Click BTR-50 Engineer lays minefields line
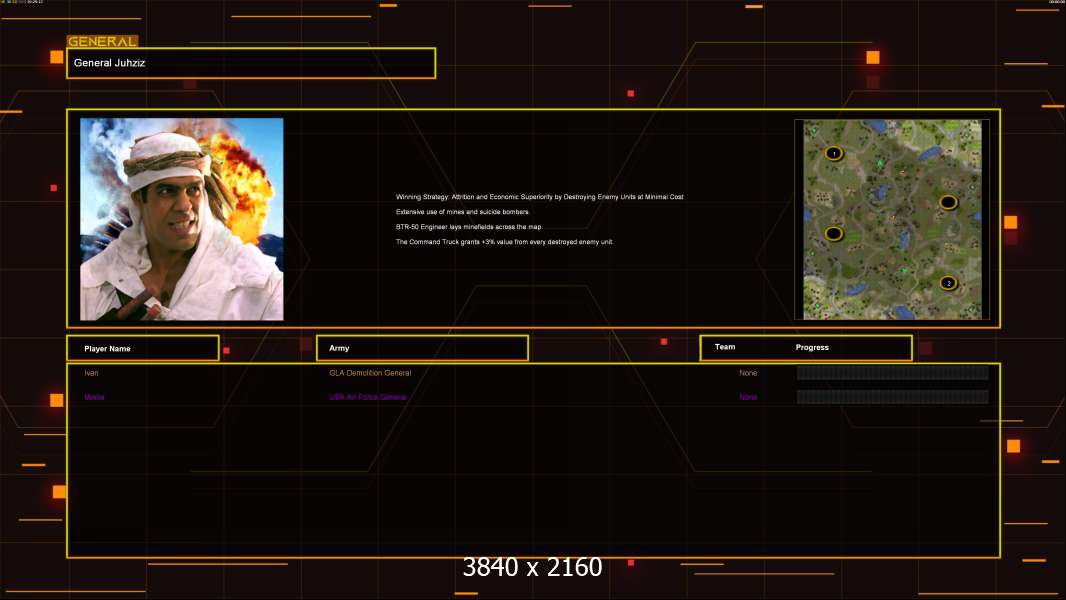Viewport: 1066px width, 600px height. pos(469,227)
